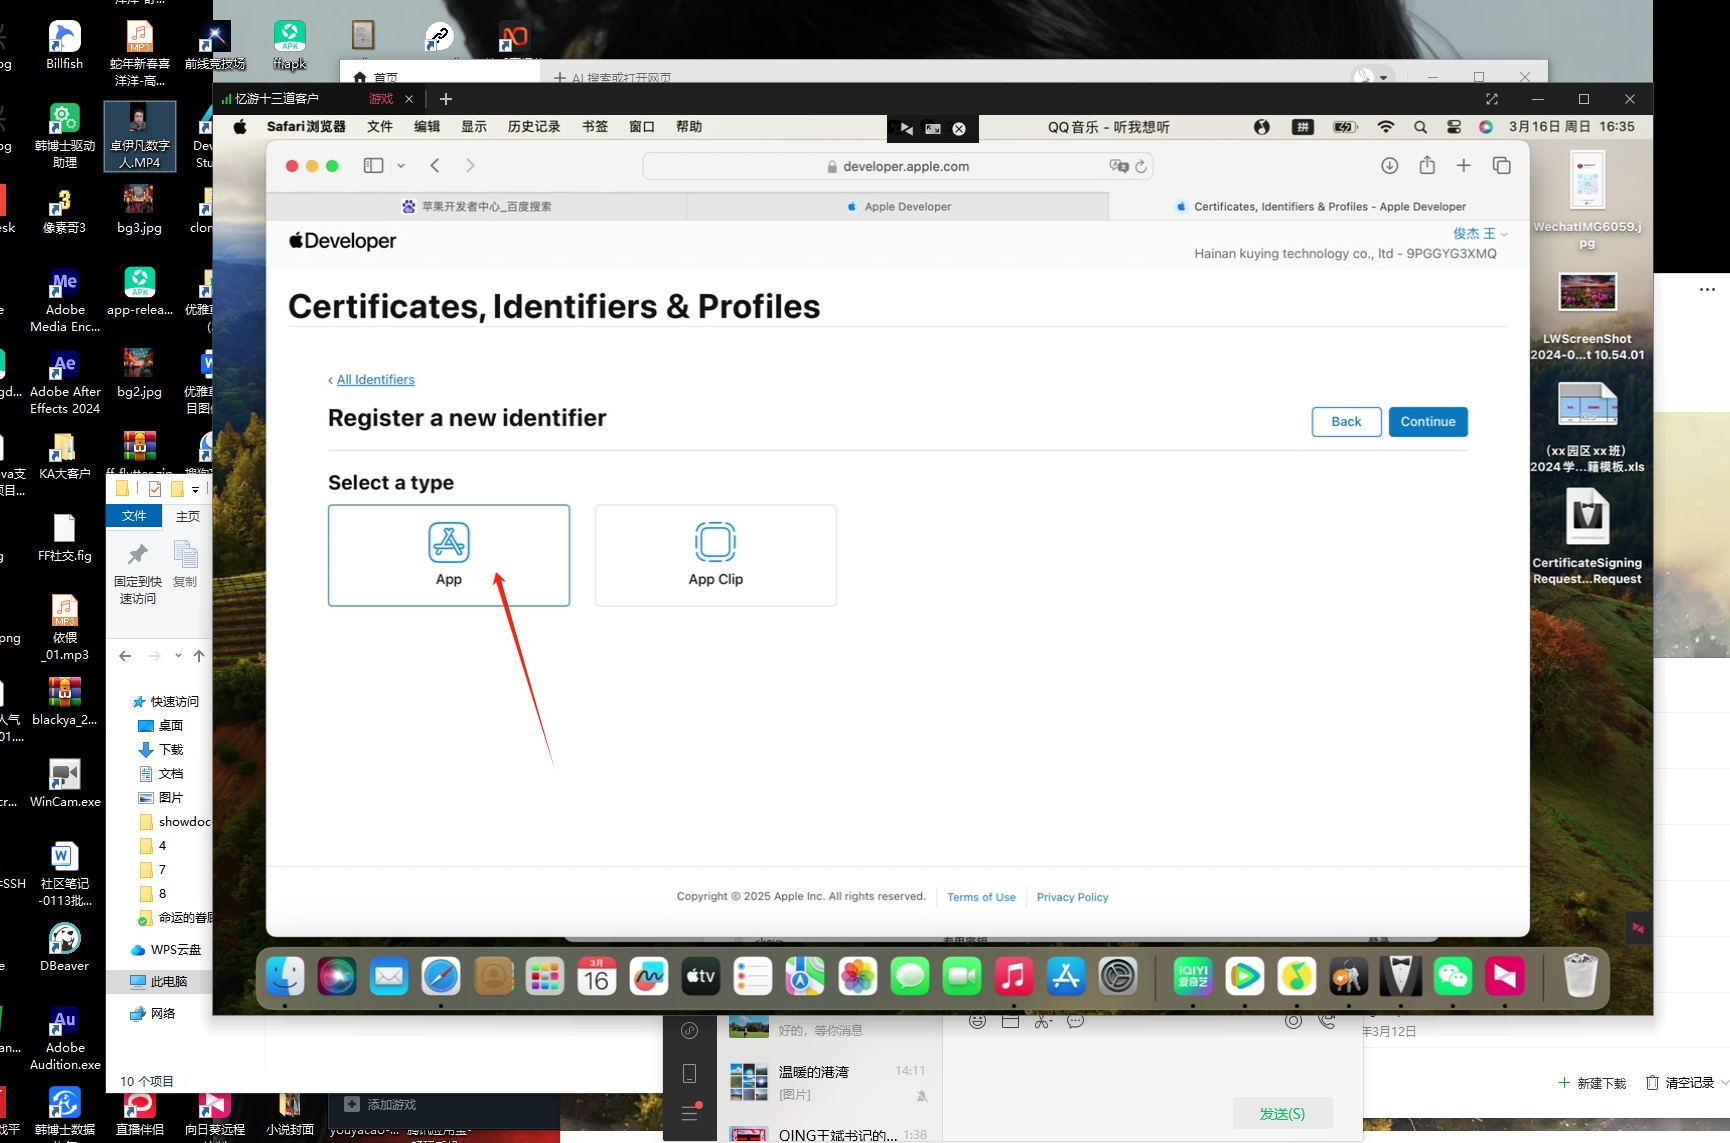Open Spotlight search in the menu bar

[1421, 127]
